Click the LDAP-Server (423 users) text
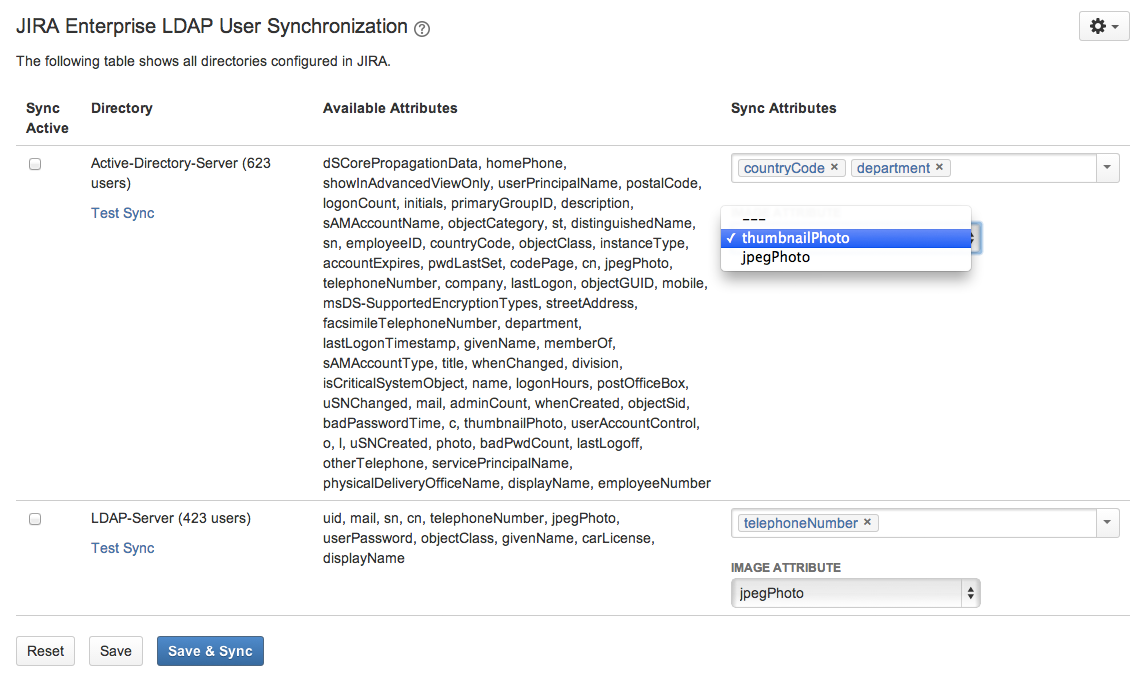 171,518
